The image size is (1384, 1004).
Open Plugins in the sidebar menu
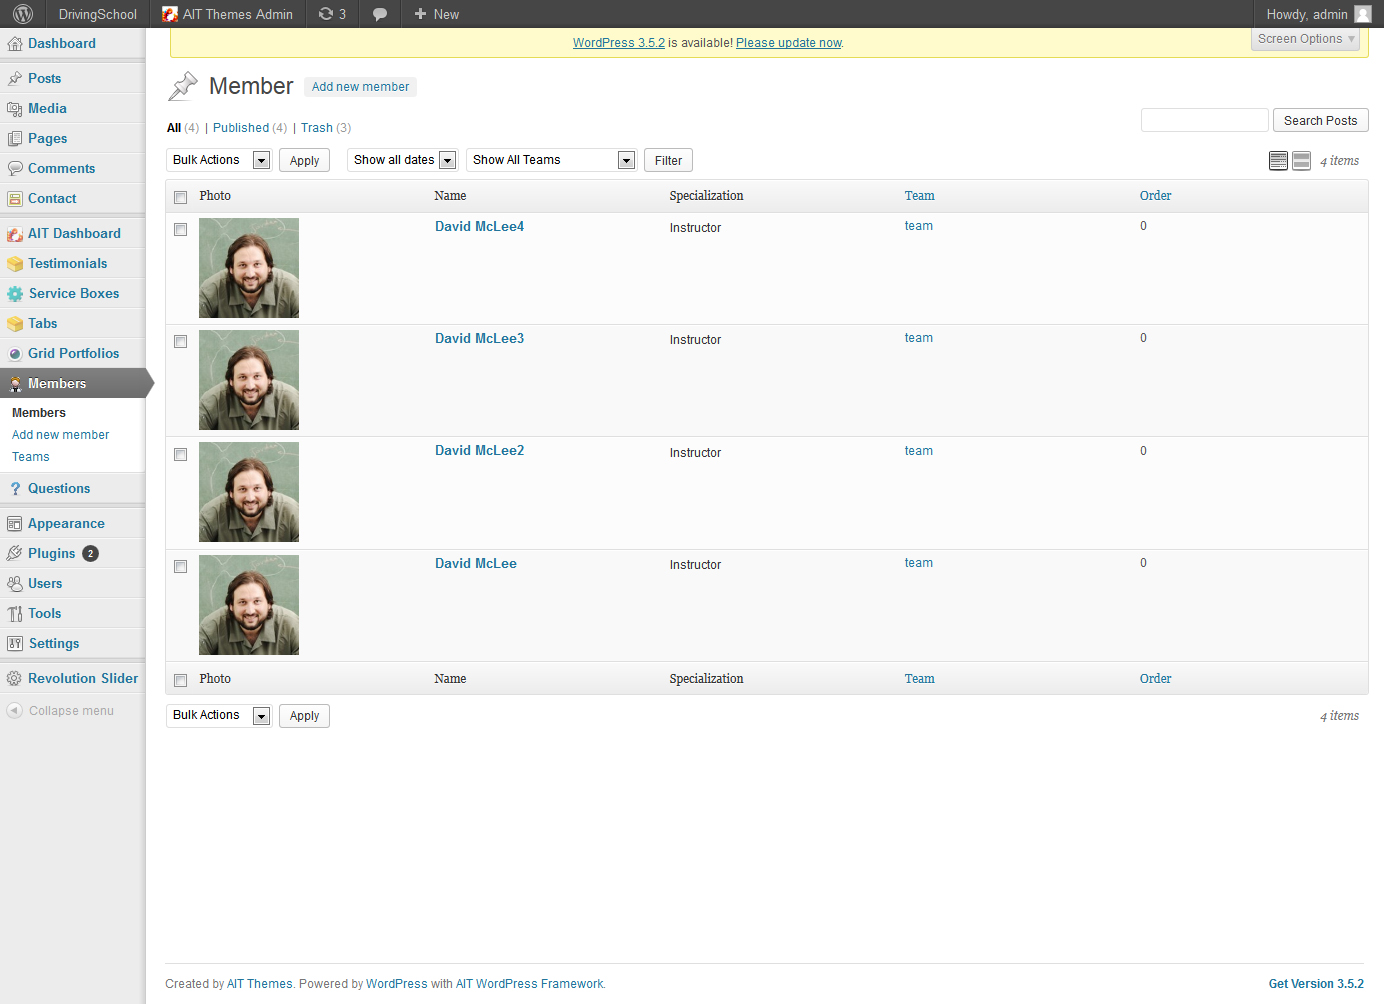click(51, 553)
